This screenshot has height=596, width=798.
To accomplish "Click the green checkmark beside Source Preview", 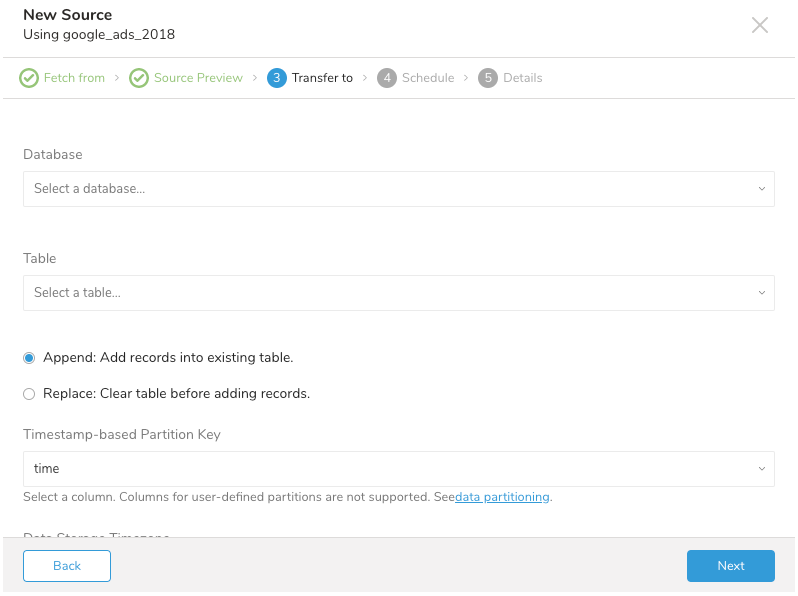I will pyautogui.click(x=139, y=78).
